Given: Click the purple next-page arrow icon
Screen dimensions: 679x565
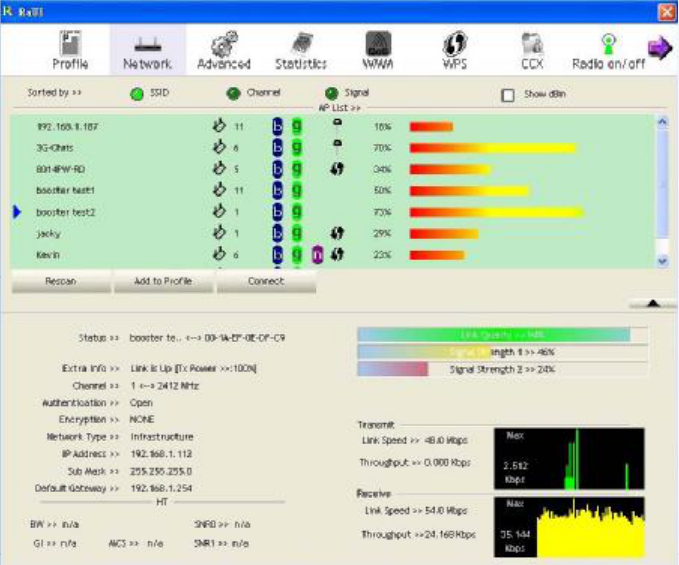Looking at the screenshot, I should click(x=660, y=47).
